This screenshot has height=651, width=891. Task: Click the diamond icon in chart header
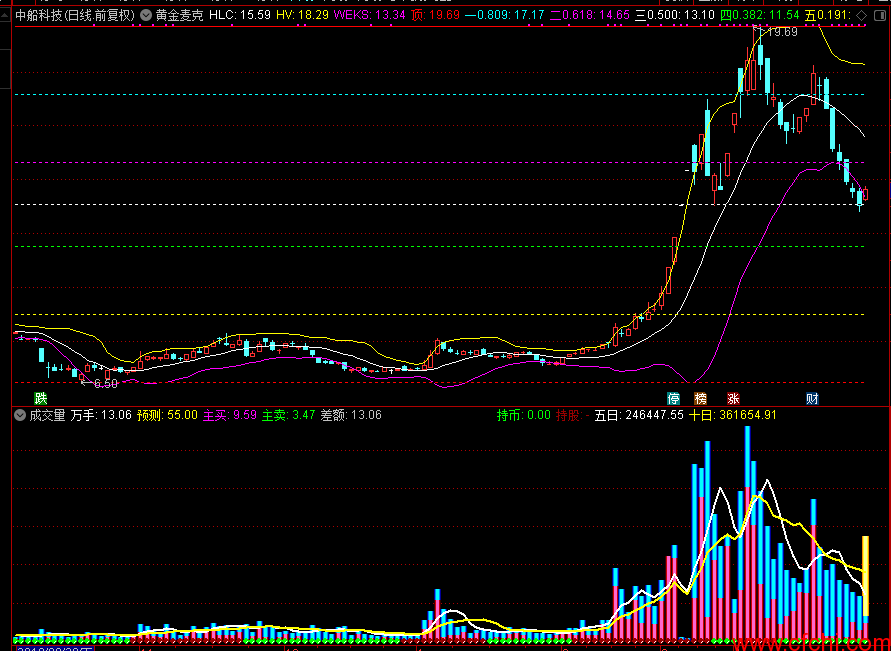[x=861, y=15]
